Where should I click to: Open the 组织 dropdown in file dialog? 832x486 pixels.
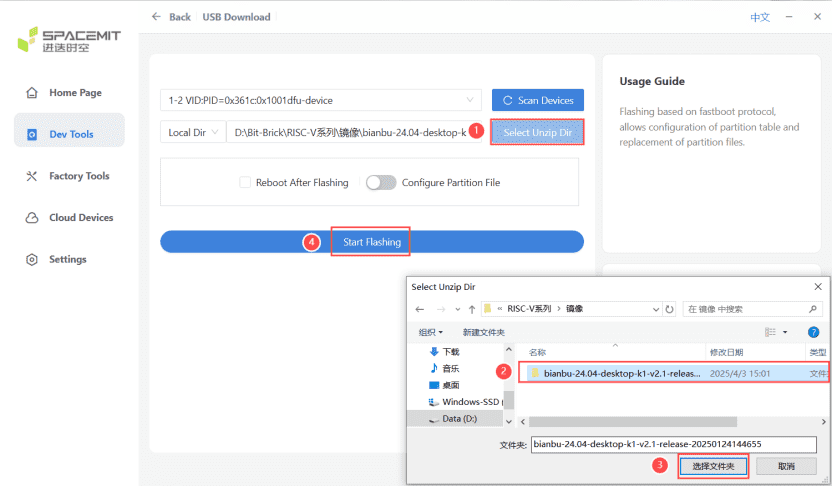(x=431, y=332)
